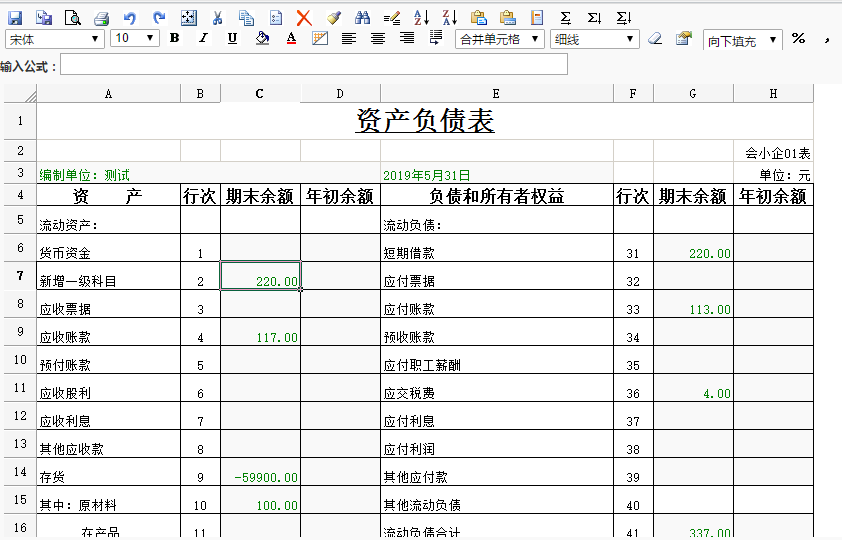Click the Cut scissors icon

click(x=218, y=18)
